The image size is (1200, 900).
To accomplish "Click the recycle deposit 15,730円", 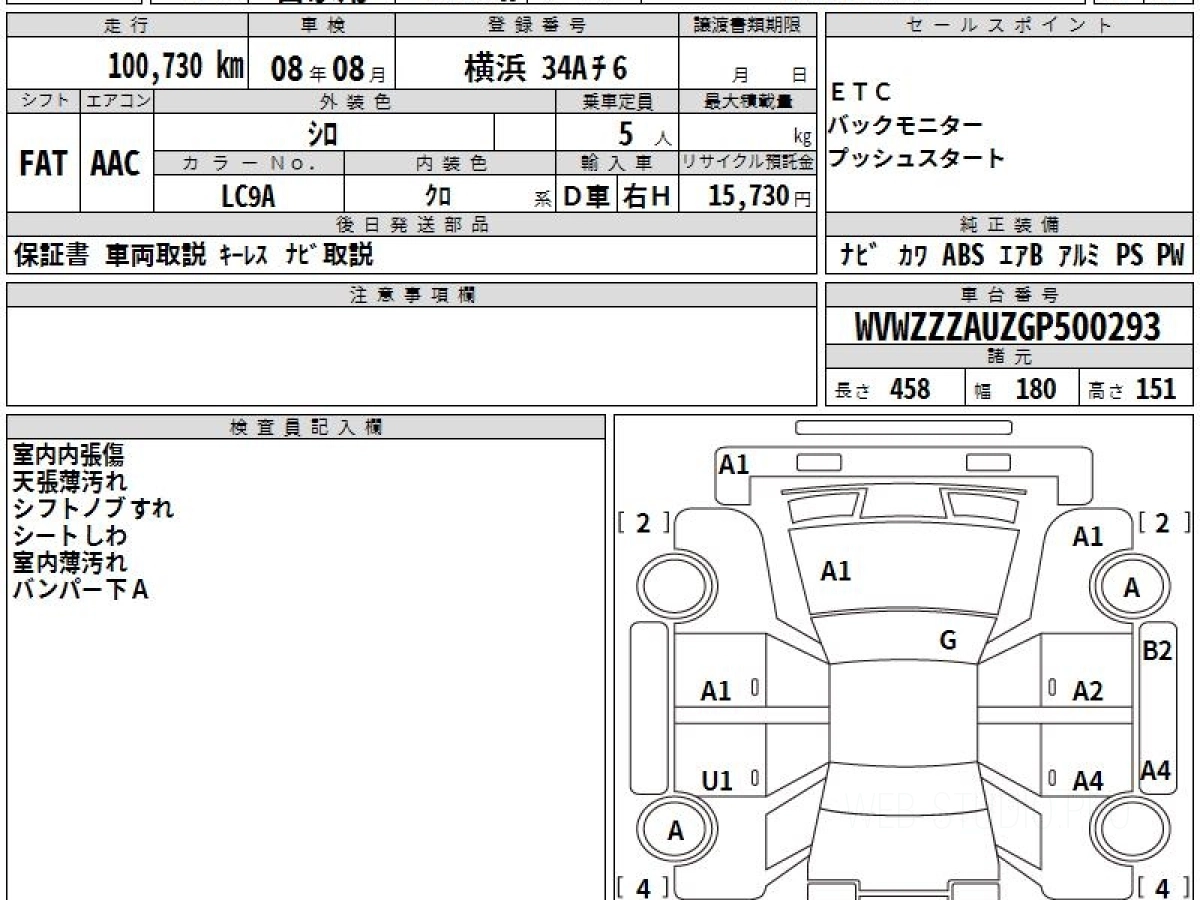I will 760,196.
